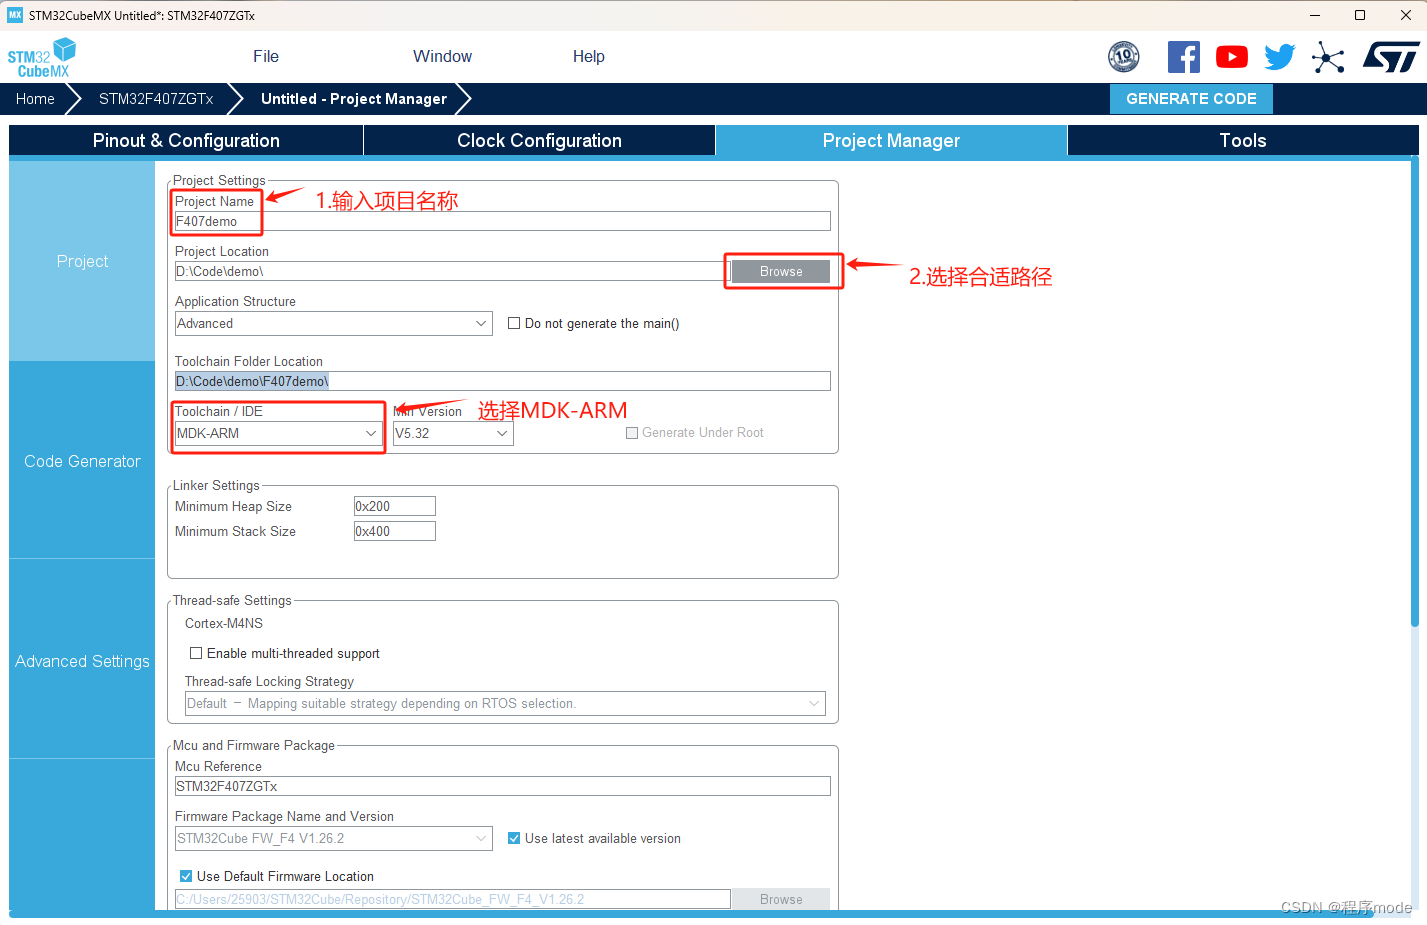Open the Application Structure dropdown
The height and width of the screenshot is (925, 1427).
tap(334, 323)
